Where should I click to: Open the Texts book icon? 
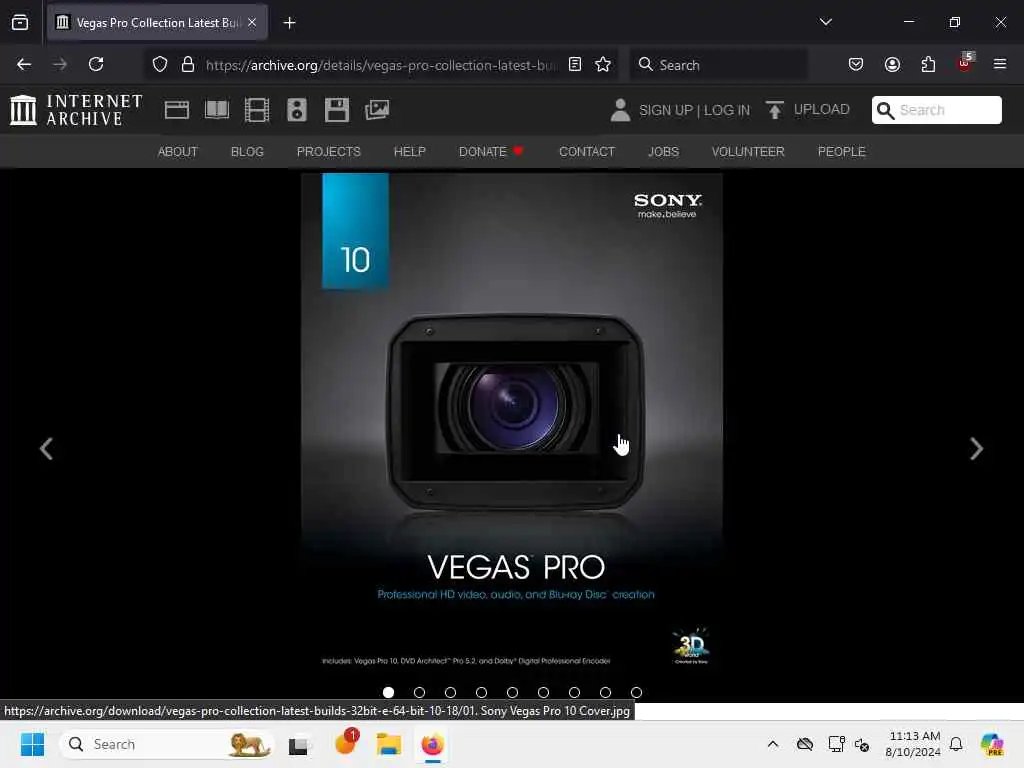click(217, 110)
